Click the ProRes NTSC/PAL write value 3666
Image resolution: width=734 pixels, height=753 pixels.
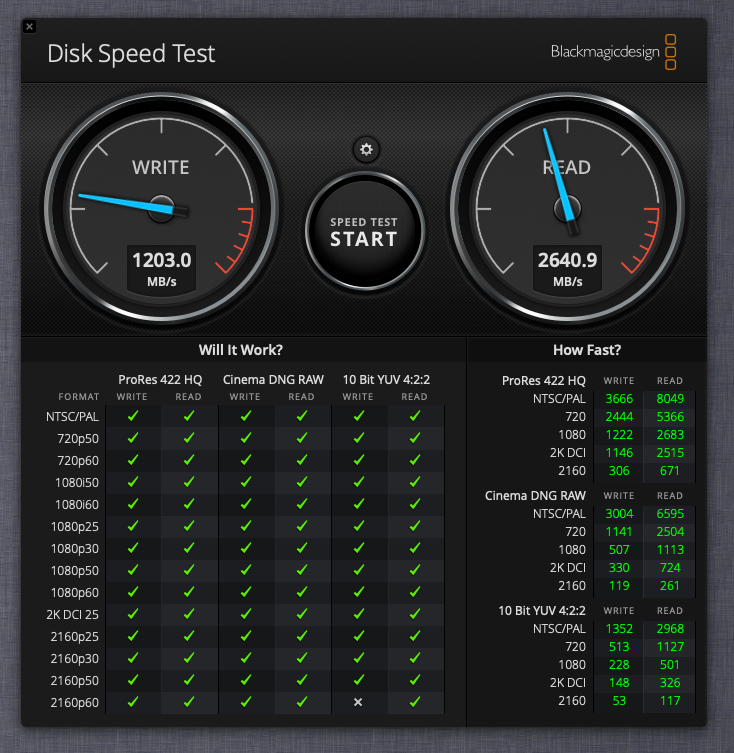[619, 399]
